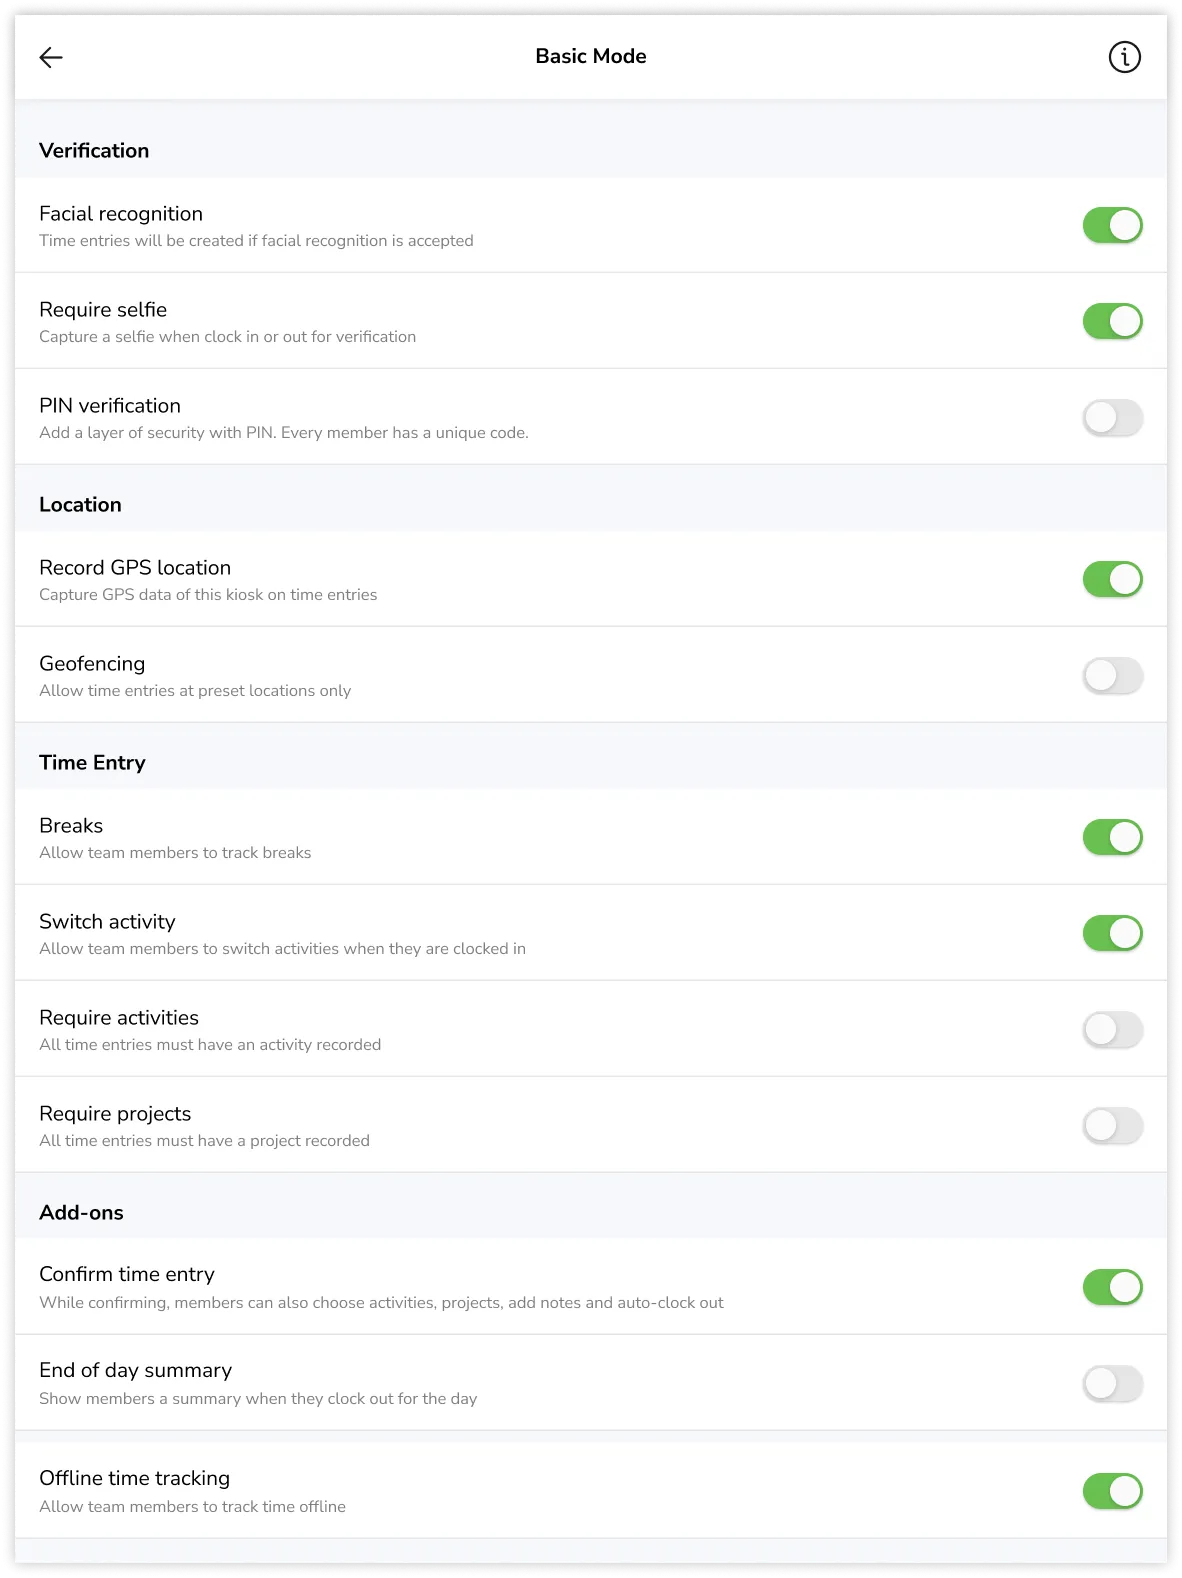1182x1578 pixels.
Task: Open the info icon in header
Action: pos(1124,58)
